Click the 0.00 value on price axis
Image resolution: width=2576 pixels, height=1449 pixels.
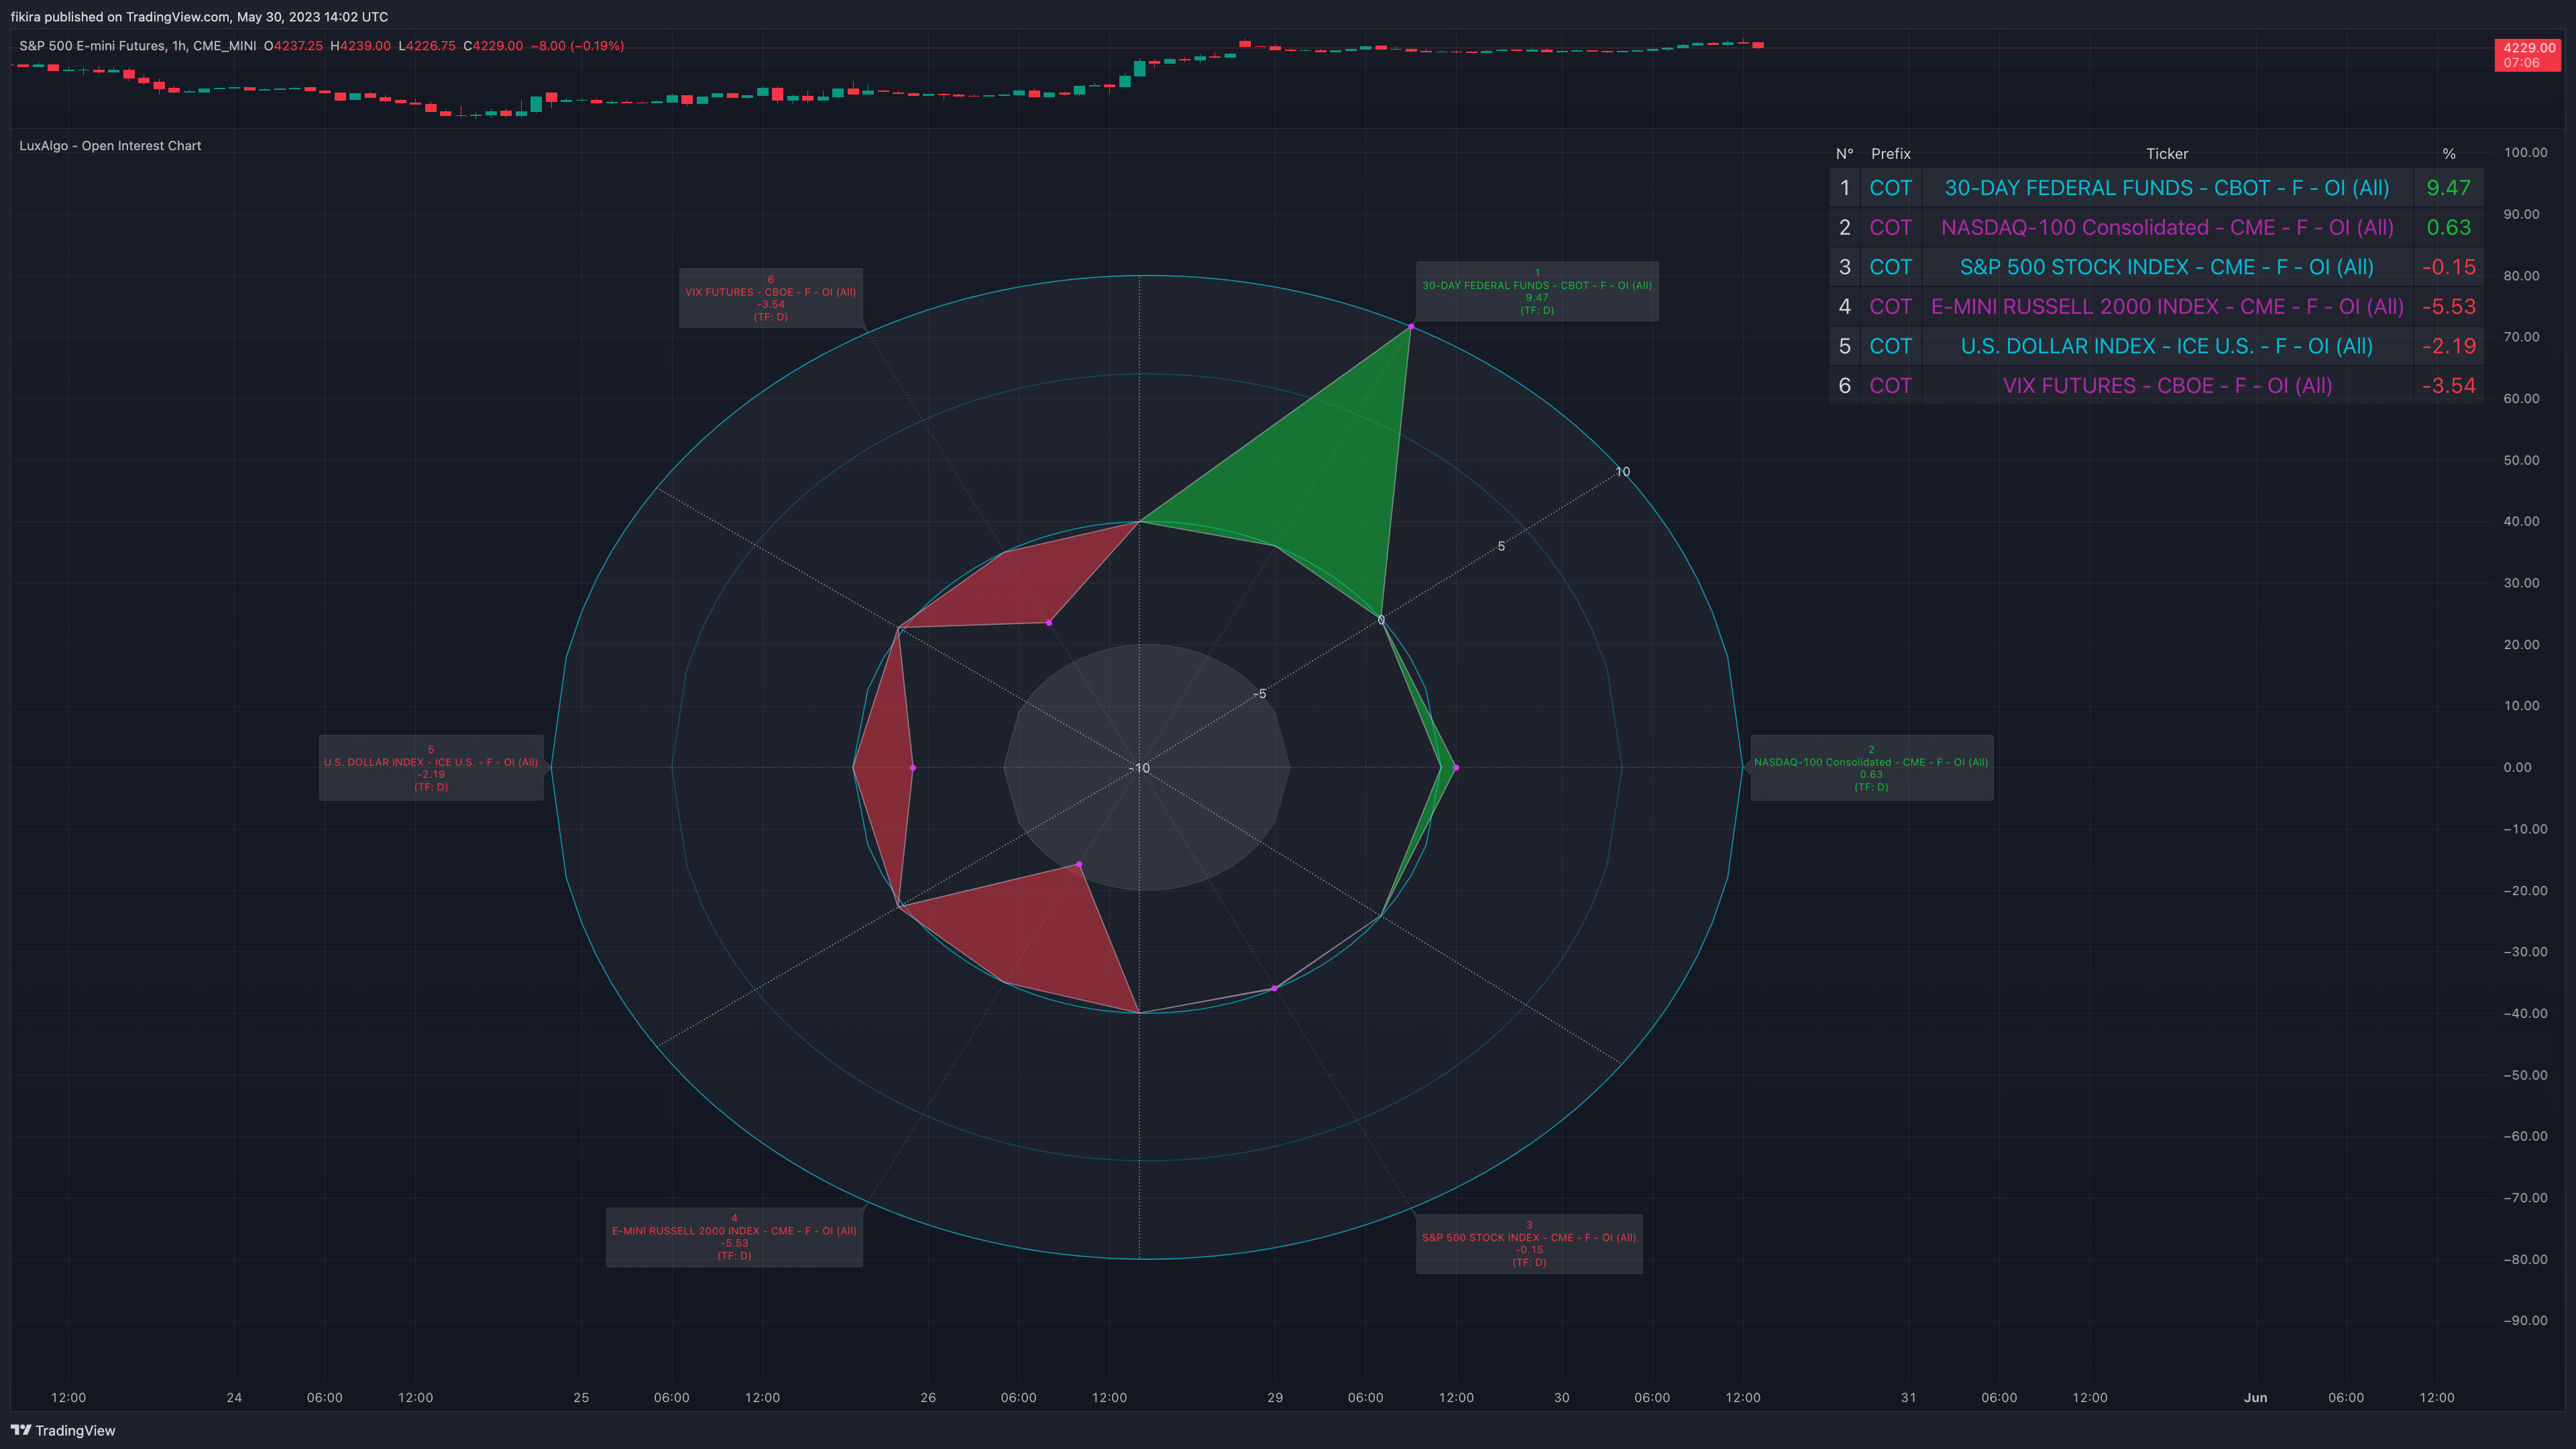[x=2517, y=768]
